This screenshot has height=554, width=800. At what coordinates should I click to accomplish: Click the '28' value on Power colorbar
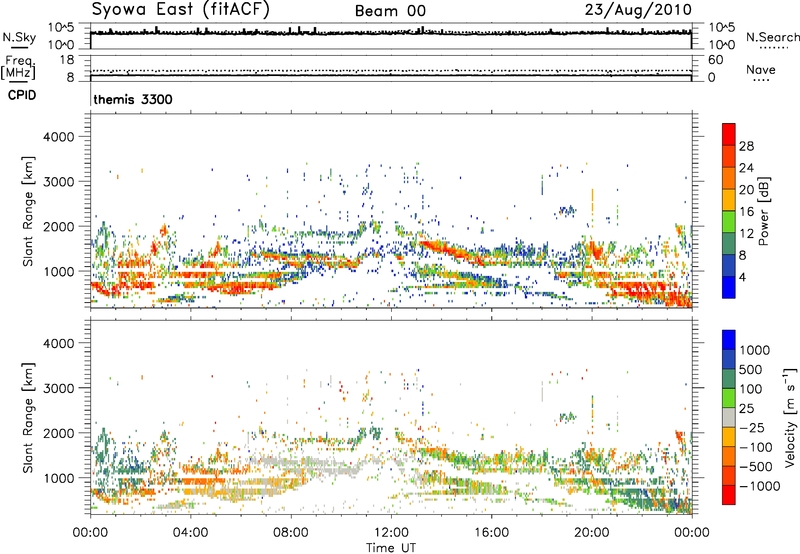(x=746, y=146)
